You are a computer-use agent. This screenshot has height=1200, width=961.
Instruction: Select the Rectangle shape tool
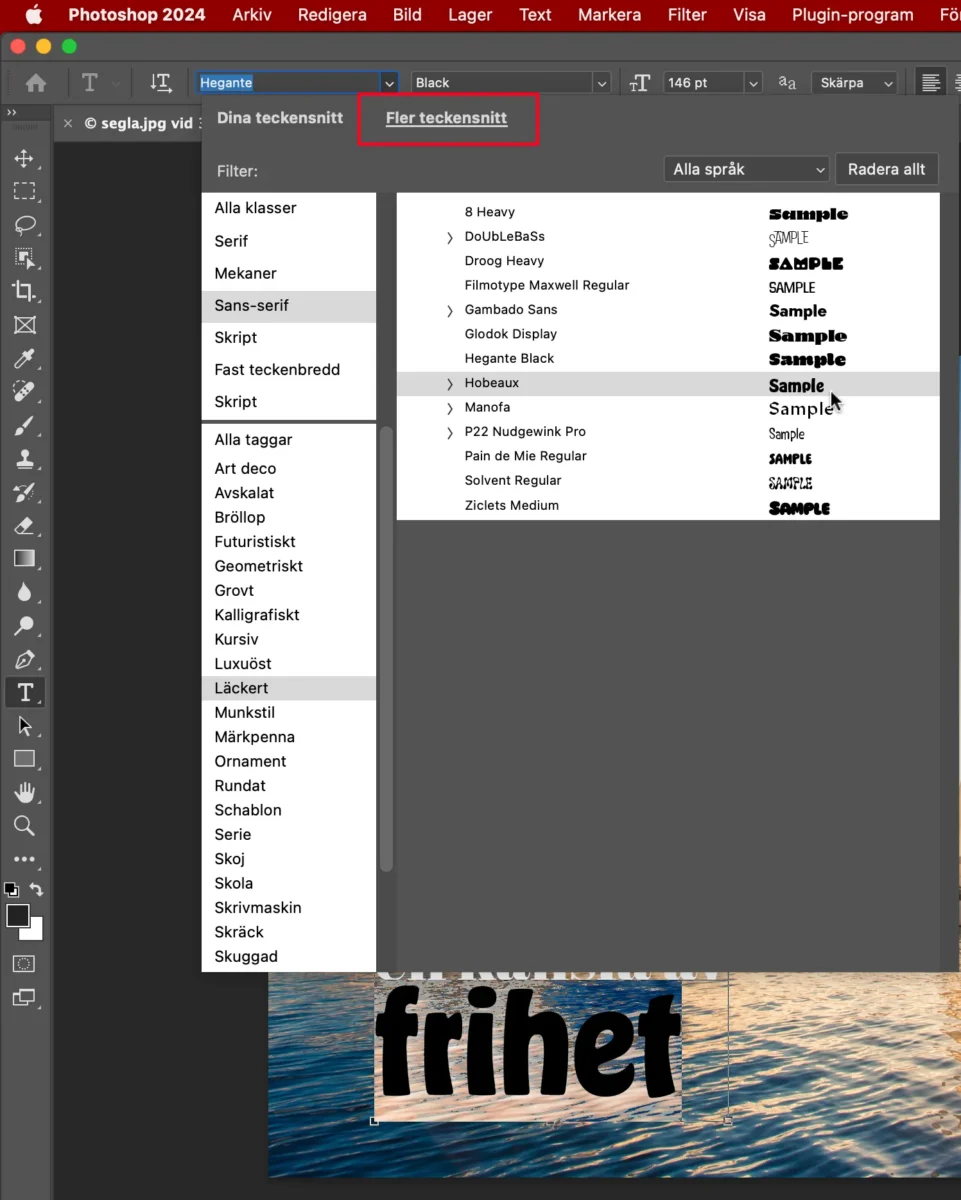(24, 759)
